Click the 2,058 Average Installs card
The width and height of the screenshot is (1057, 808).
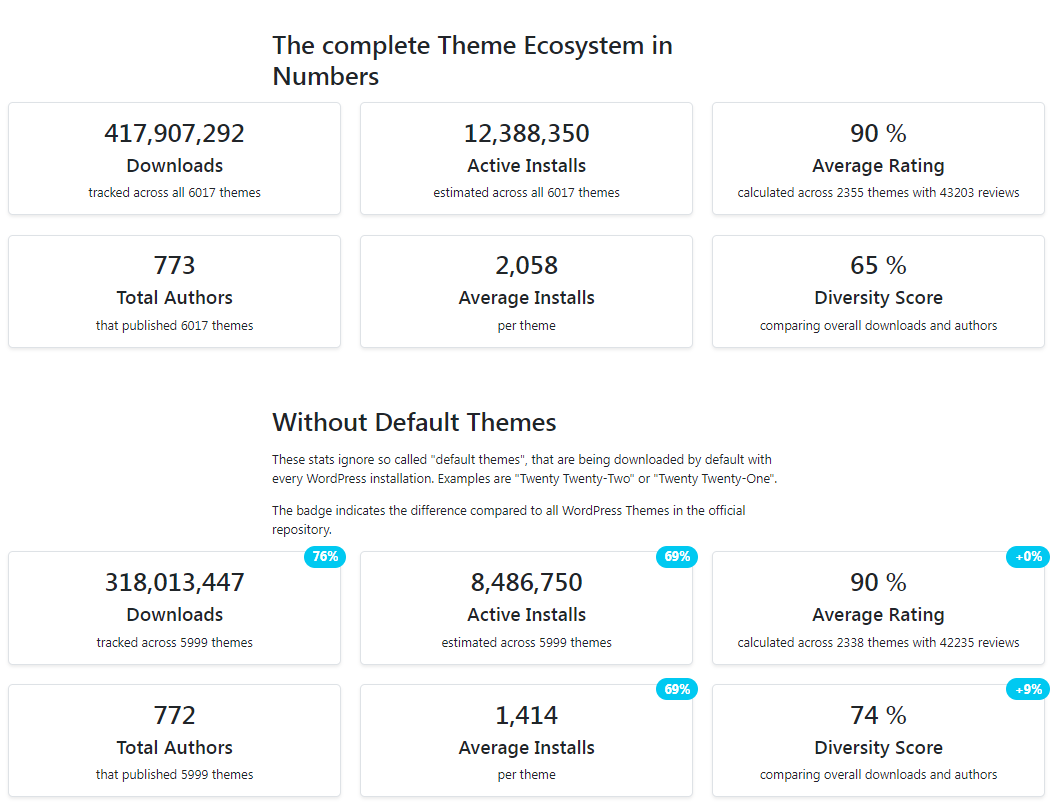526,291
